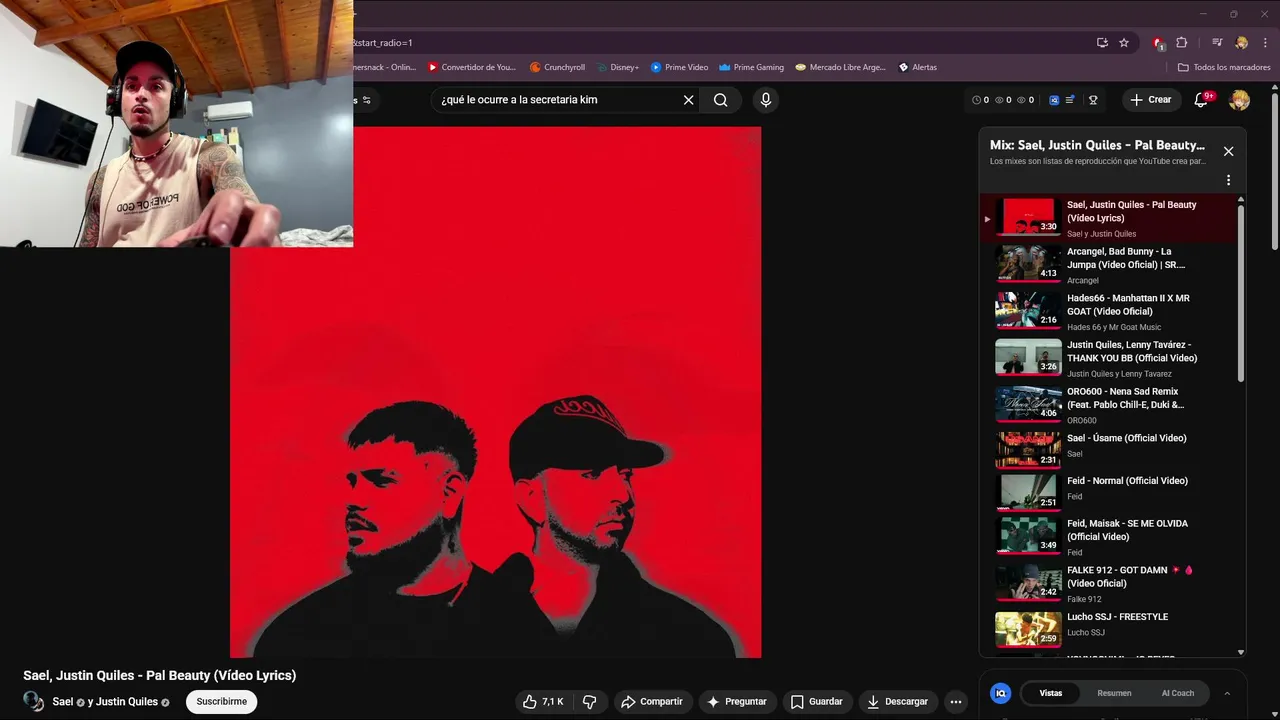Image resolution: width=1280 pixels, height=720 pixels.
Task: Open the vidIQ list icon with blue dot
Action: coord(1071,100)
